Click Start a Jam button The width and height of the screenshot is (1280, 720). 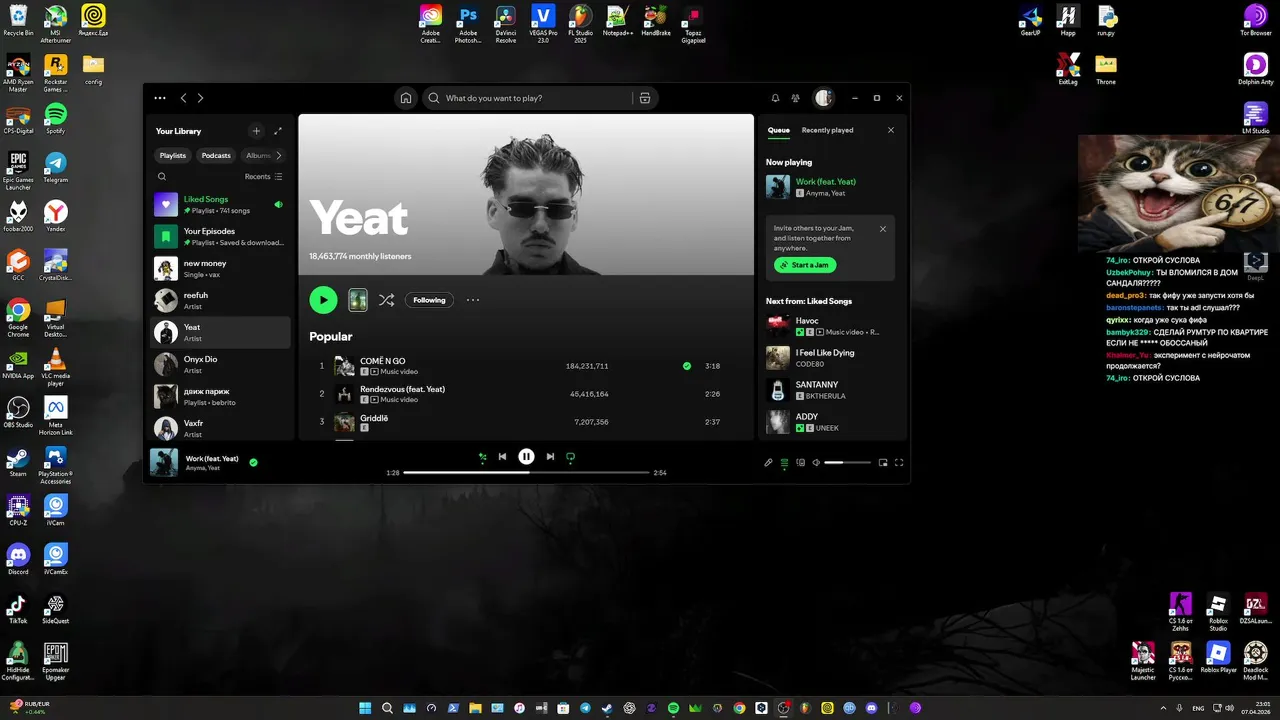(805, 265)
